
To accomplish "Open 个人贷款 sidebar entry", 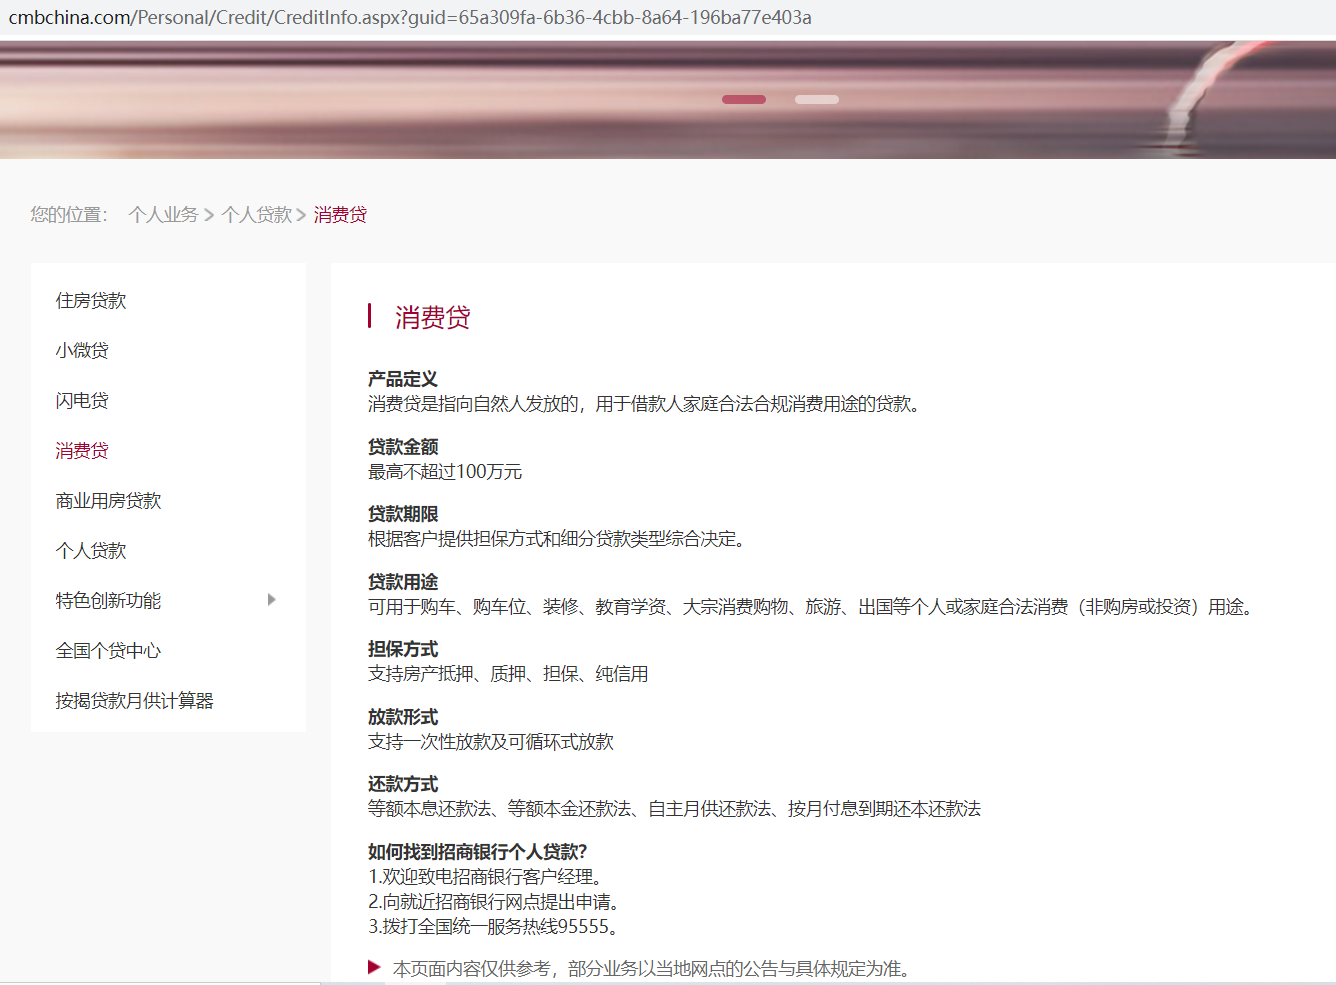I will pyautogui.click(x=90, y=550).
